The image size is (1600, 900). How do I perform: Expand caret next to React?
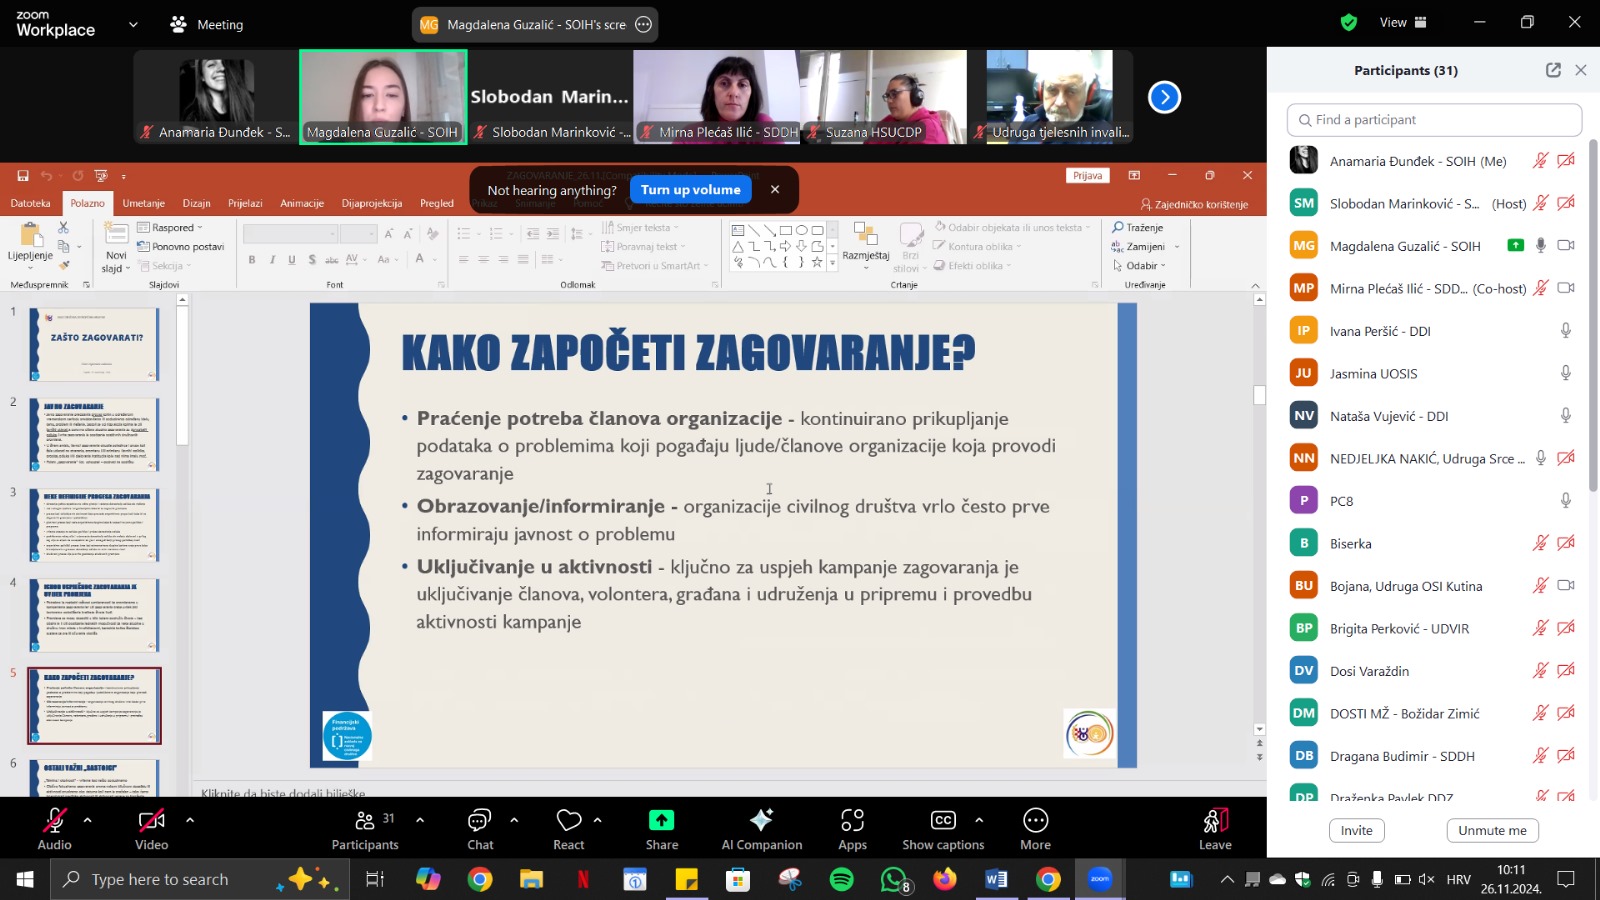pos(597,820)
